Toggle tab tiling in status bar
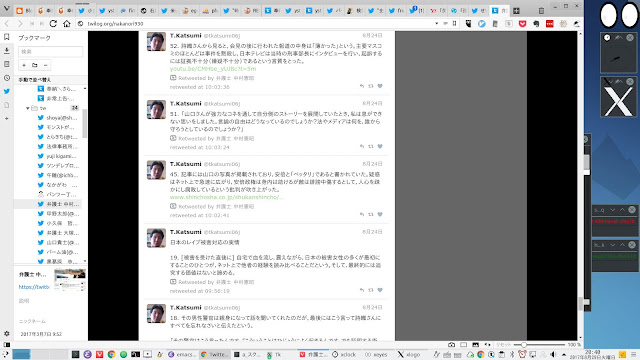640x360 pixels. (x=464, y=345)
